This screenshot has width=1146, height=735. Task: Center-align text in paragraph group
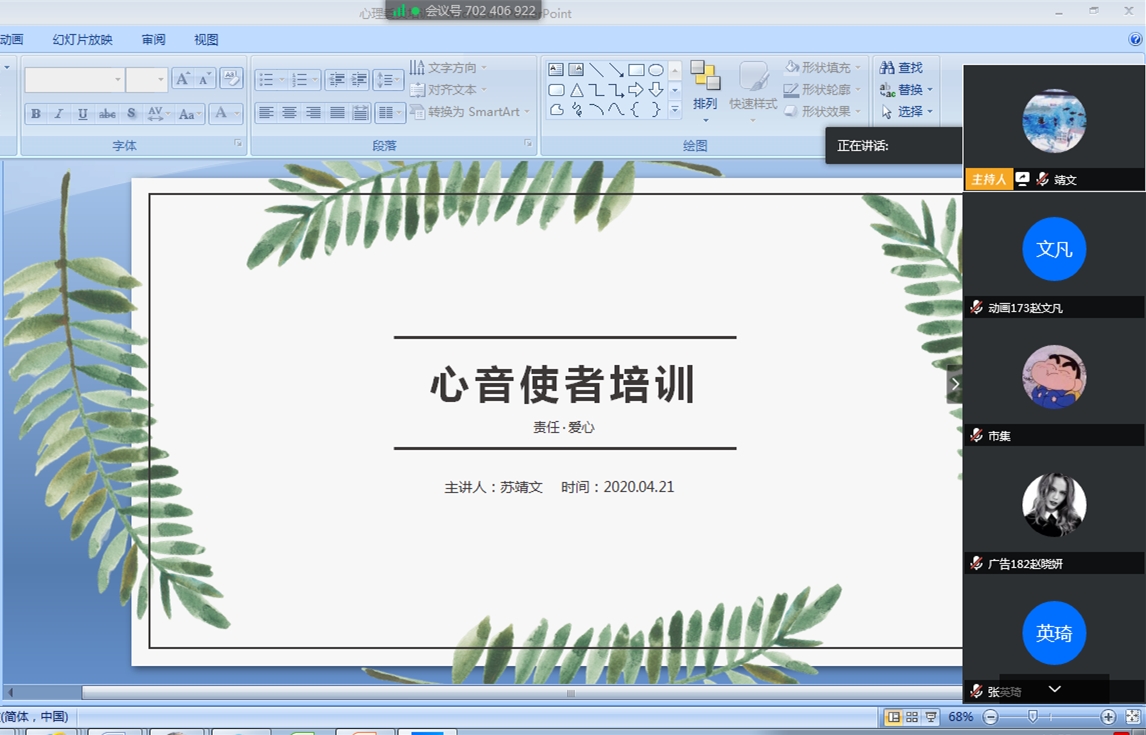click(x=290, y=113)
